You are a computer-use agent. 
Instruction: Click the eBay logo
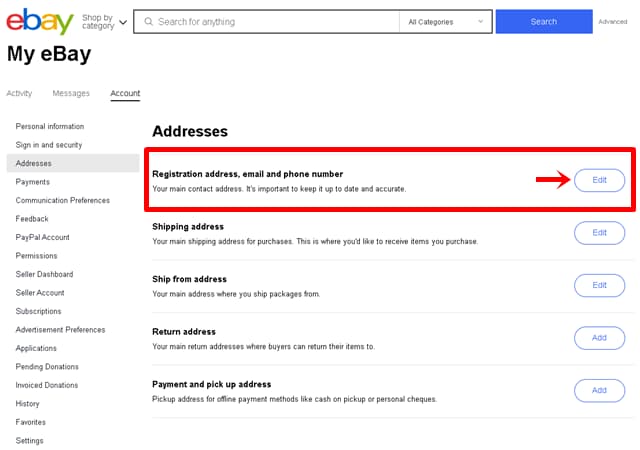point(40,21)
